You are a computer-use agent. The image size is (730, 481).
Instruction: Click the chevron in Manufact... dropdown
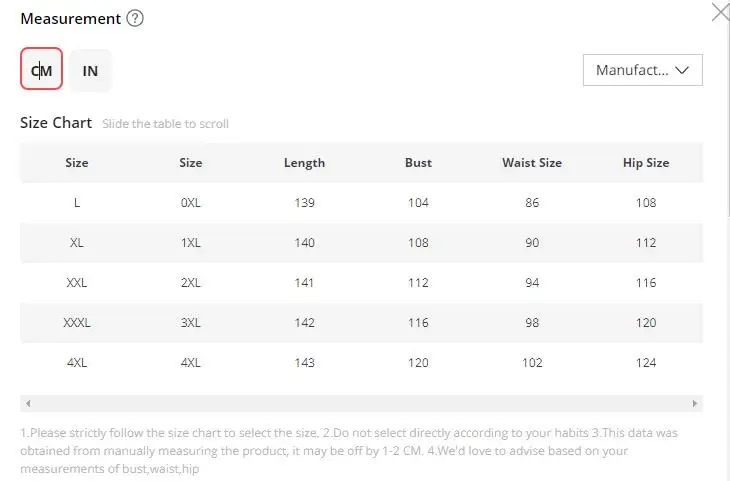[682, 70]
